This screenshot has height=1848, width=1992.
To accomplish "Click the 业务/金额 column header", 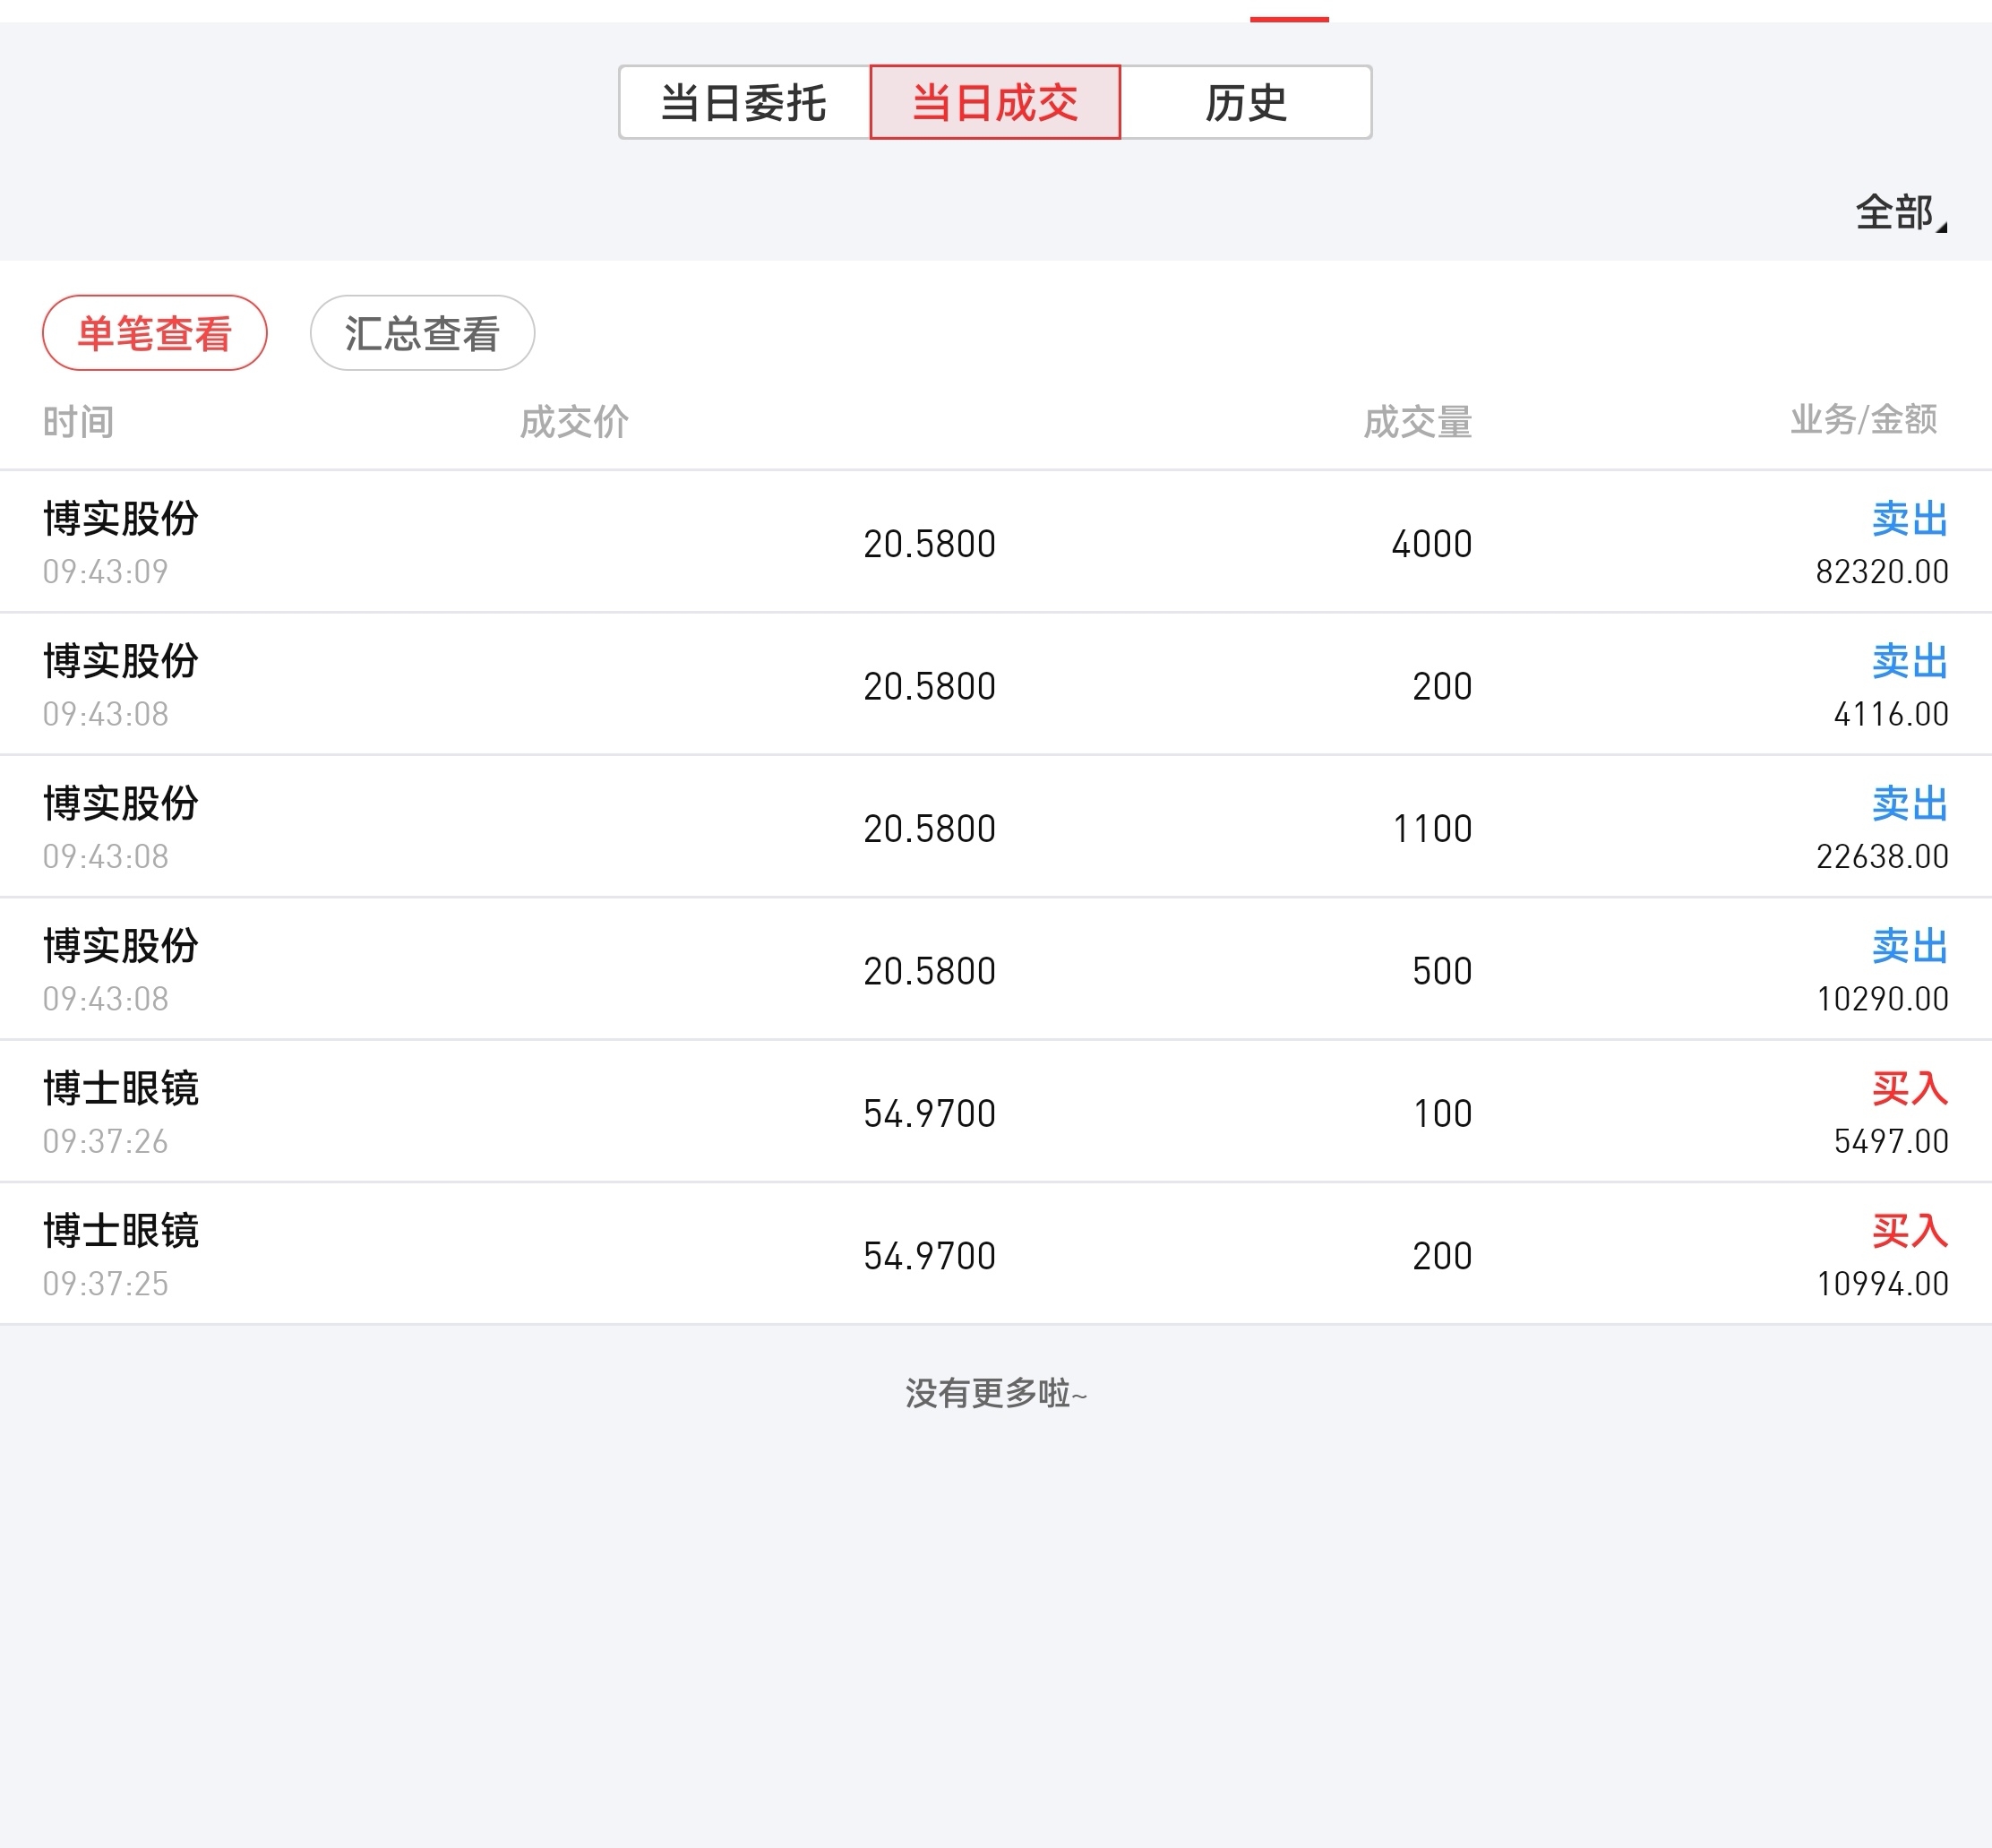I will click(1863, 420).
